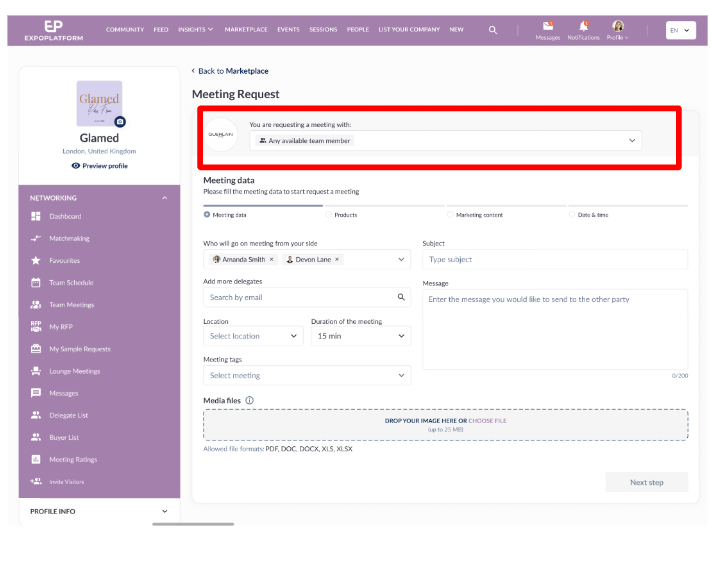Image resolution: width=711 pixels, height=573 pixels.
Task: Open the Messages envelope icon
Action: [548, 25]
